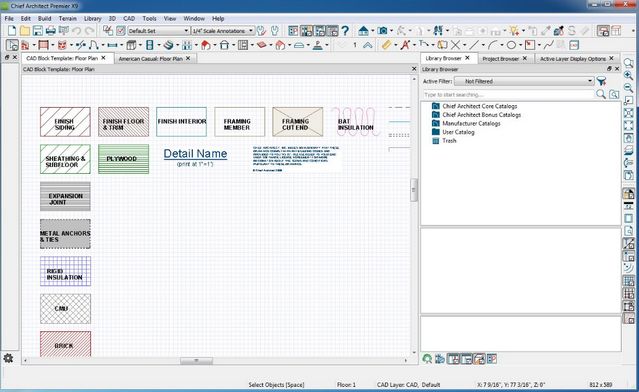Close the Library Browser tab
Image resolution: width=639 pixels, height=392 pixels.
click(x=467, y=58)
